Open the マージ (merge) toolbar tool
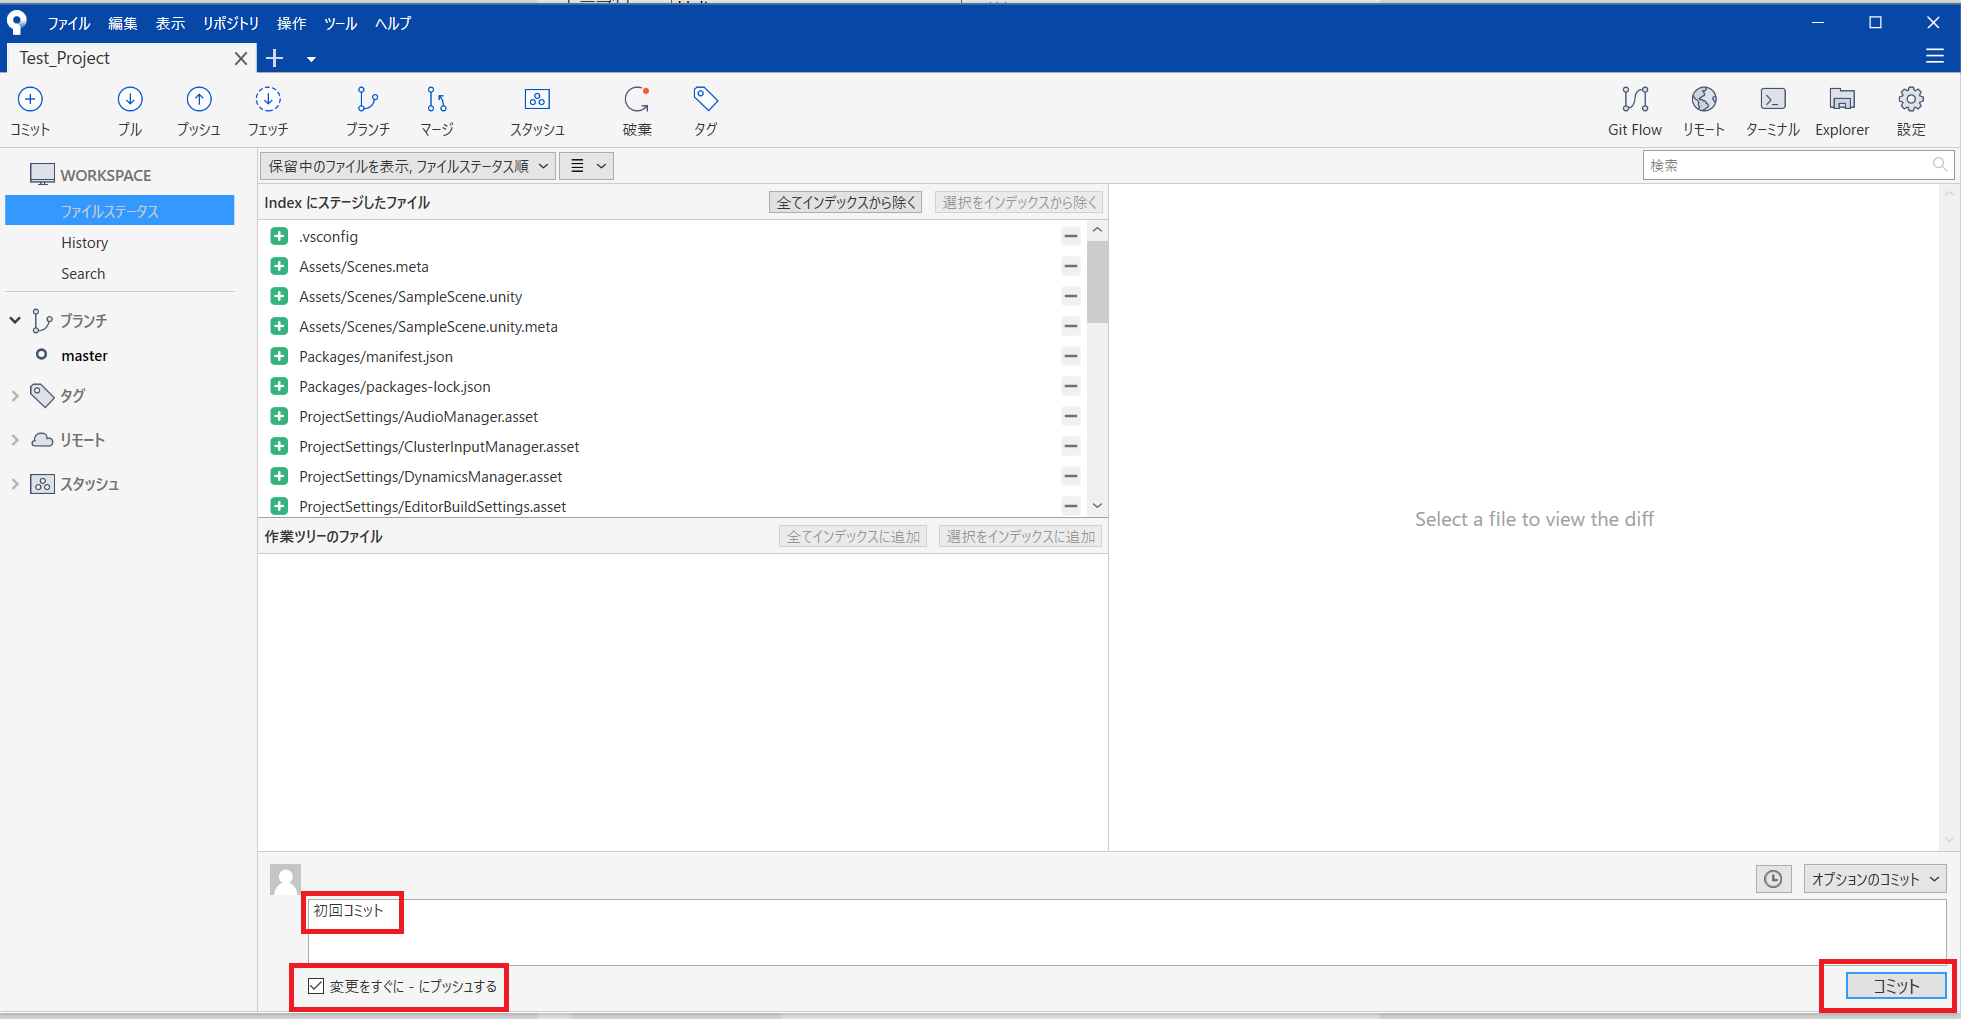1961x1019 pixels. point(437,111)
